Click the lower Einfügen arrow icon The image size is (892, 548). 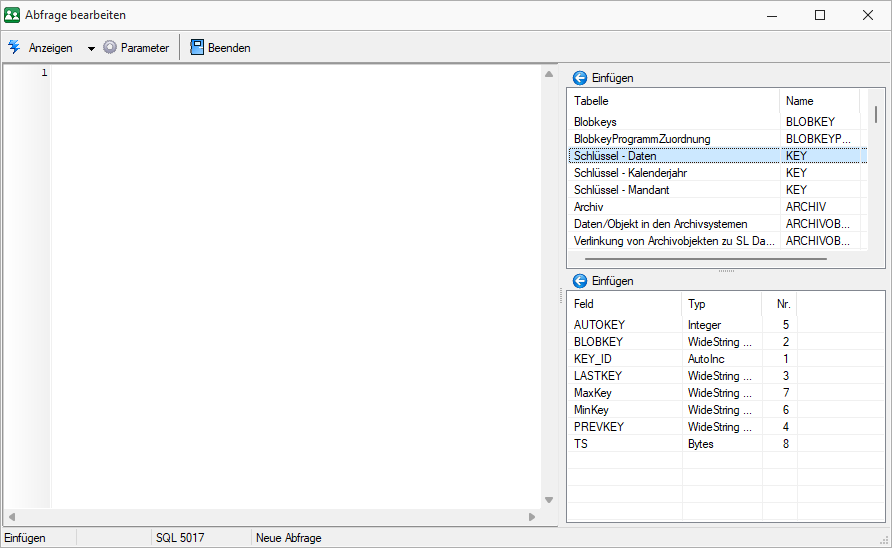(579, 281)
